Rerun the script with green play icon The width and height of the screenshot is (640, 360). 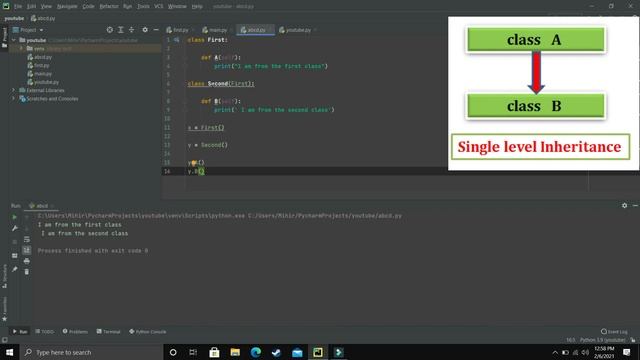click(14, 217)
